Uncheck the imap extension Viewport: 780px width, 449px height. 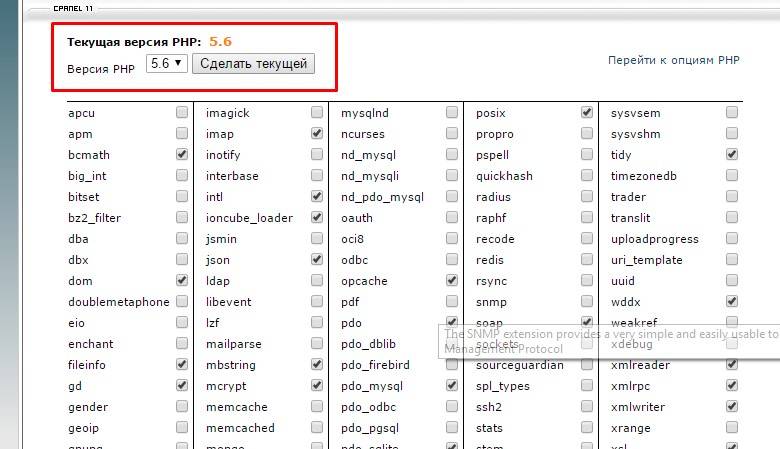[x=317, y=133]
